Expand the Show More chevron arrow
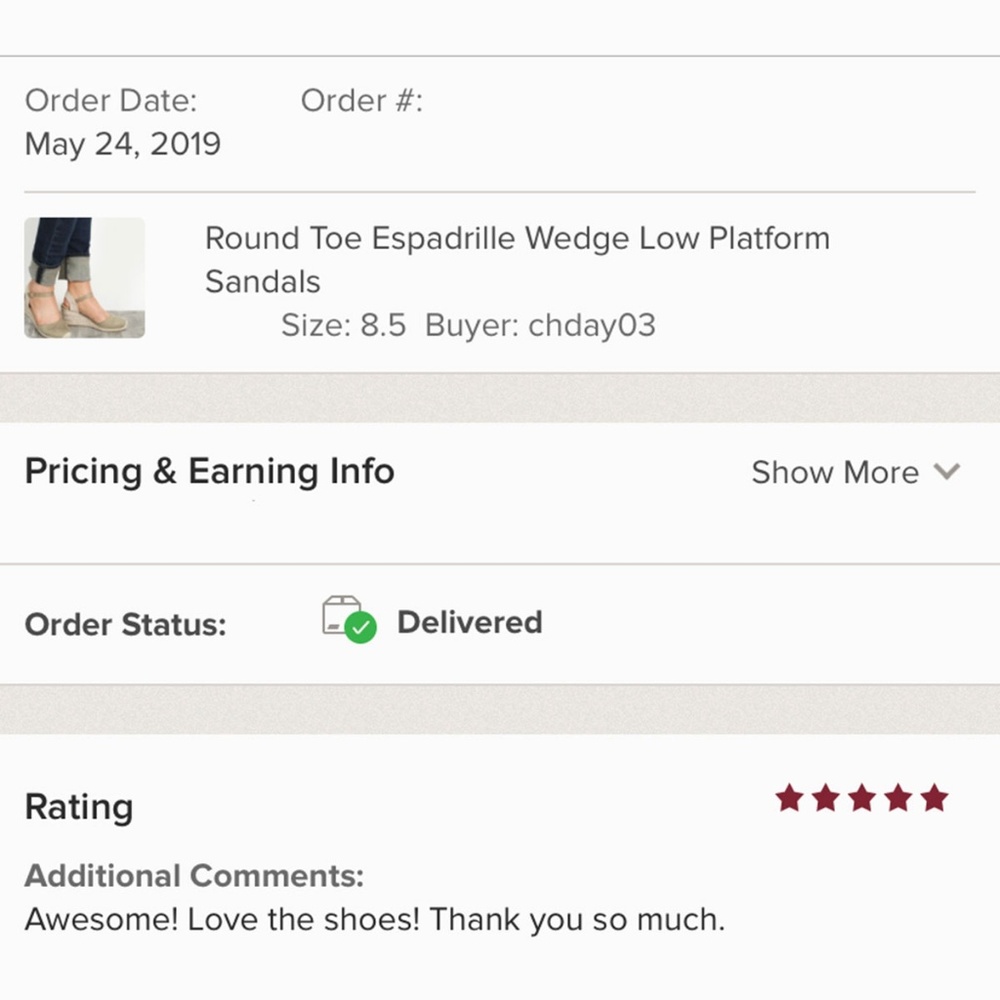This screenshot has width=1000, height=1000. [946, 472]
